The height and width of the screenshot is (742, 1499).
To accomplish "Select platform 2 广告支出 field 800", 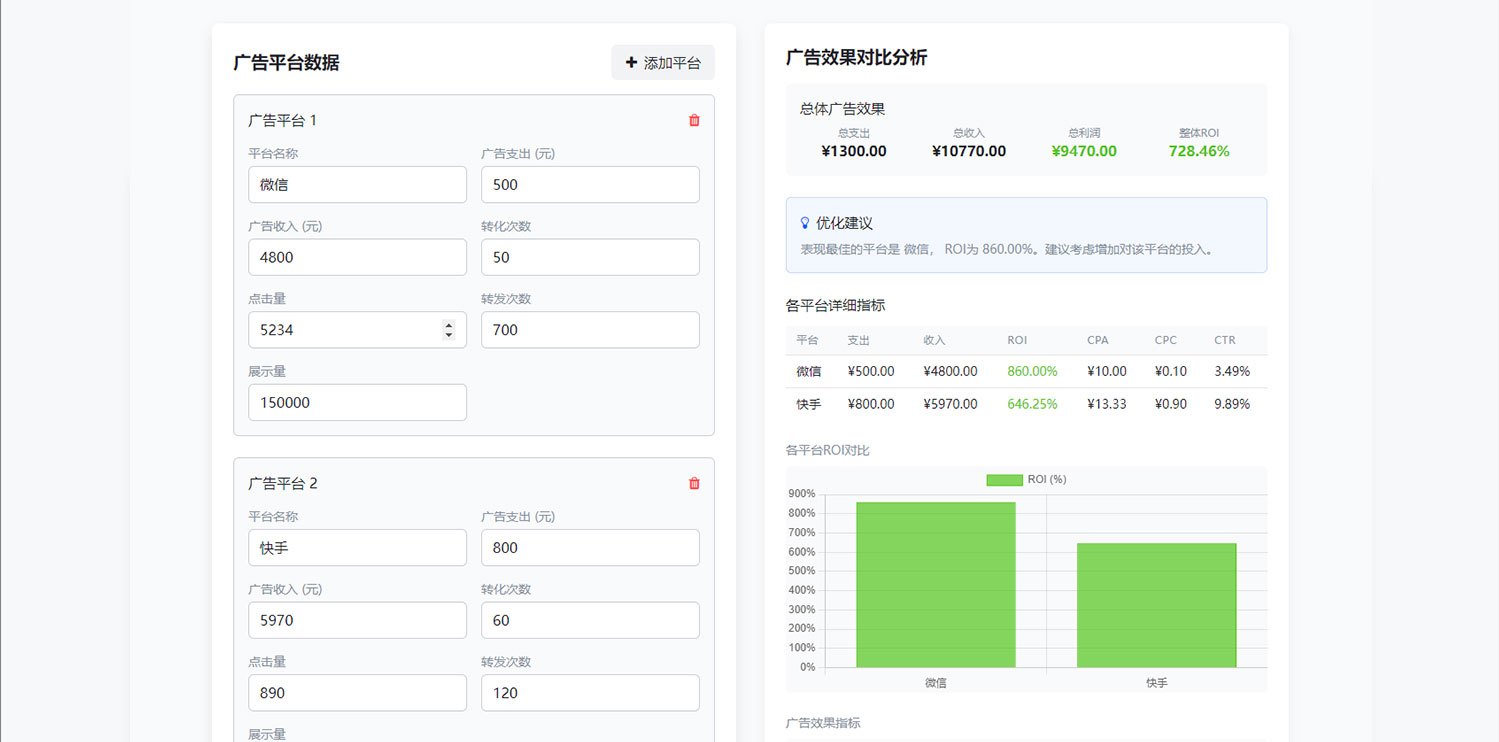I will coord(590,548).
